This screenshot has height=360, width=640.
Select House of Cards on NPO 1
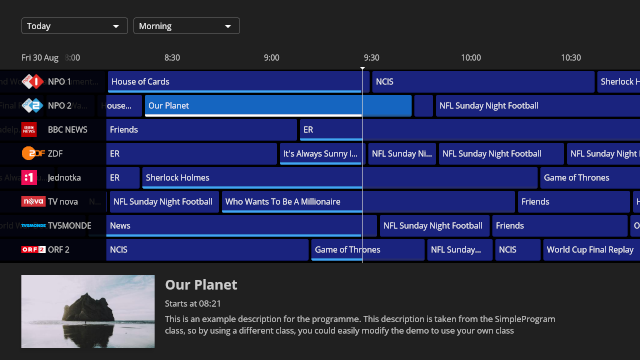coord(239,82)
